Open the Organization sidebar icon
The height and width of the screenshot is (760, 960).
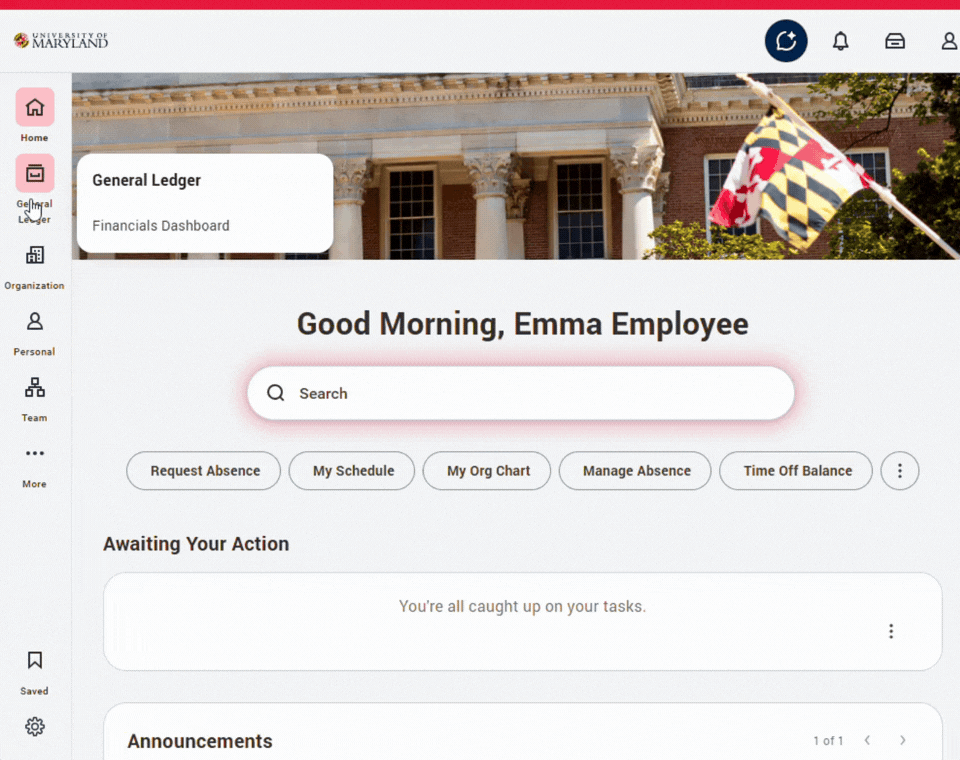35,255
